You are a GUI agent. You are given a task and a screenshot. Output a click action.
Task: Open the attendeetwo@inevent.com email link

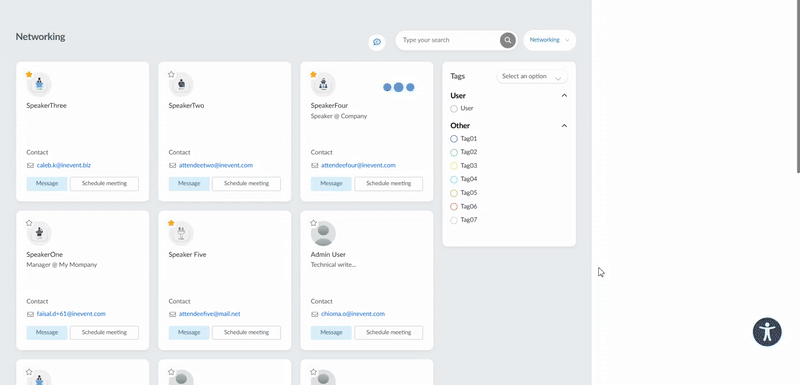click(216, 166)
